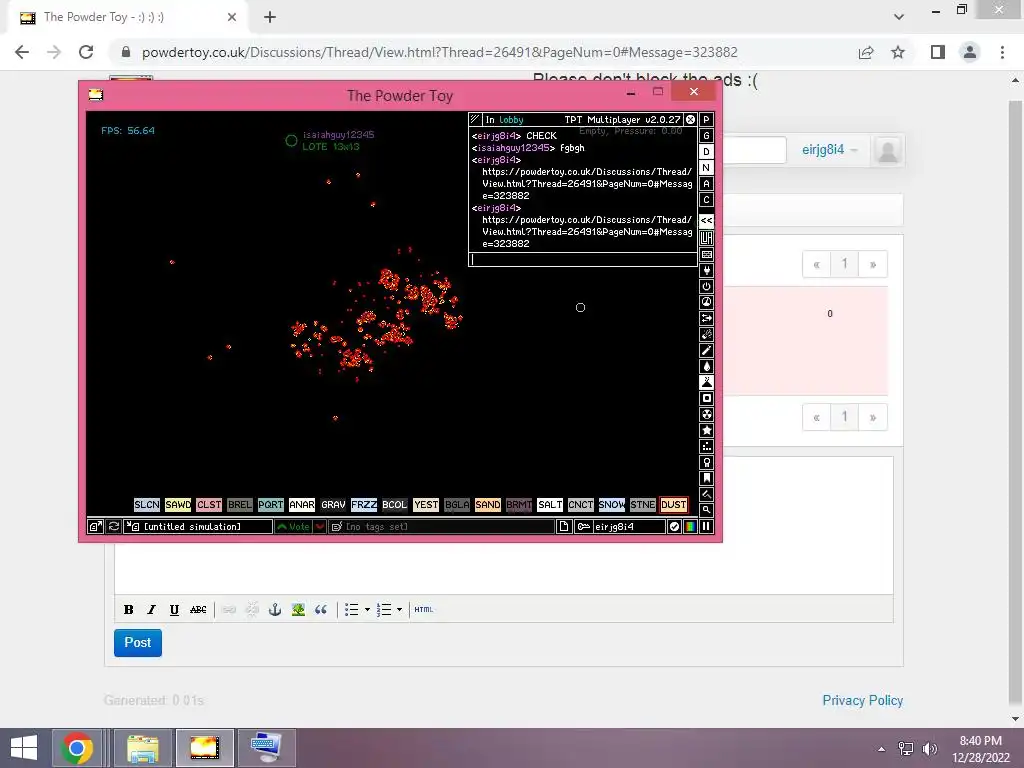Open eirjg8i4 user dropdown on webpage
The image size is (1024, 768).
pos(829,150)
